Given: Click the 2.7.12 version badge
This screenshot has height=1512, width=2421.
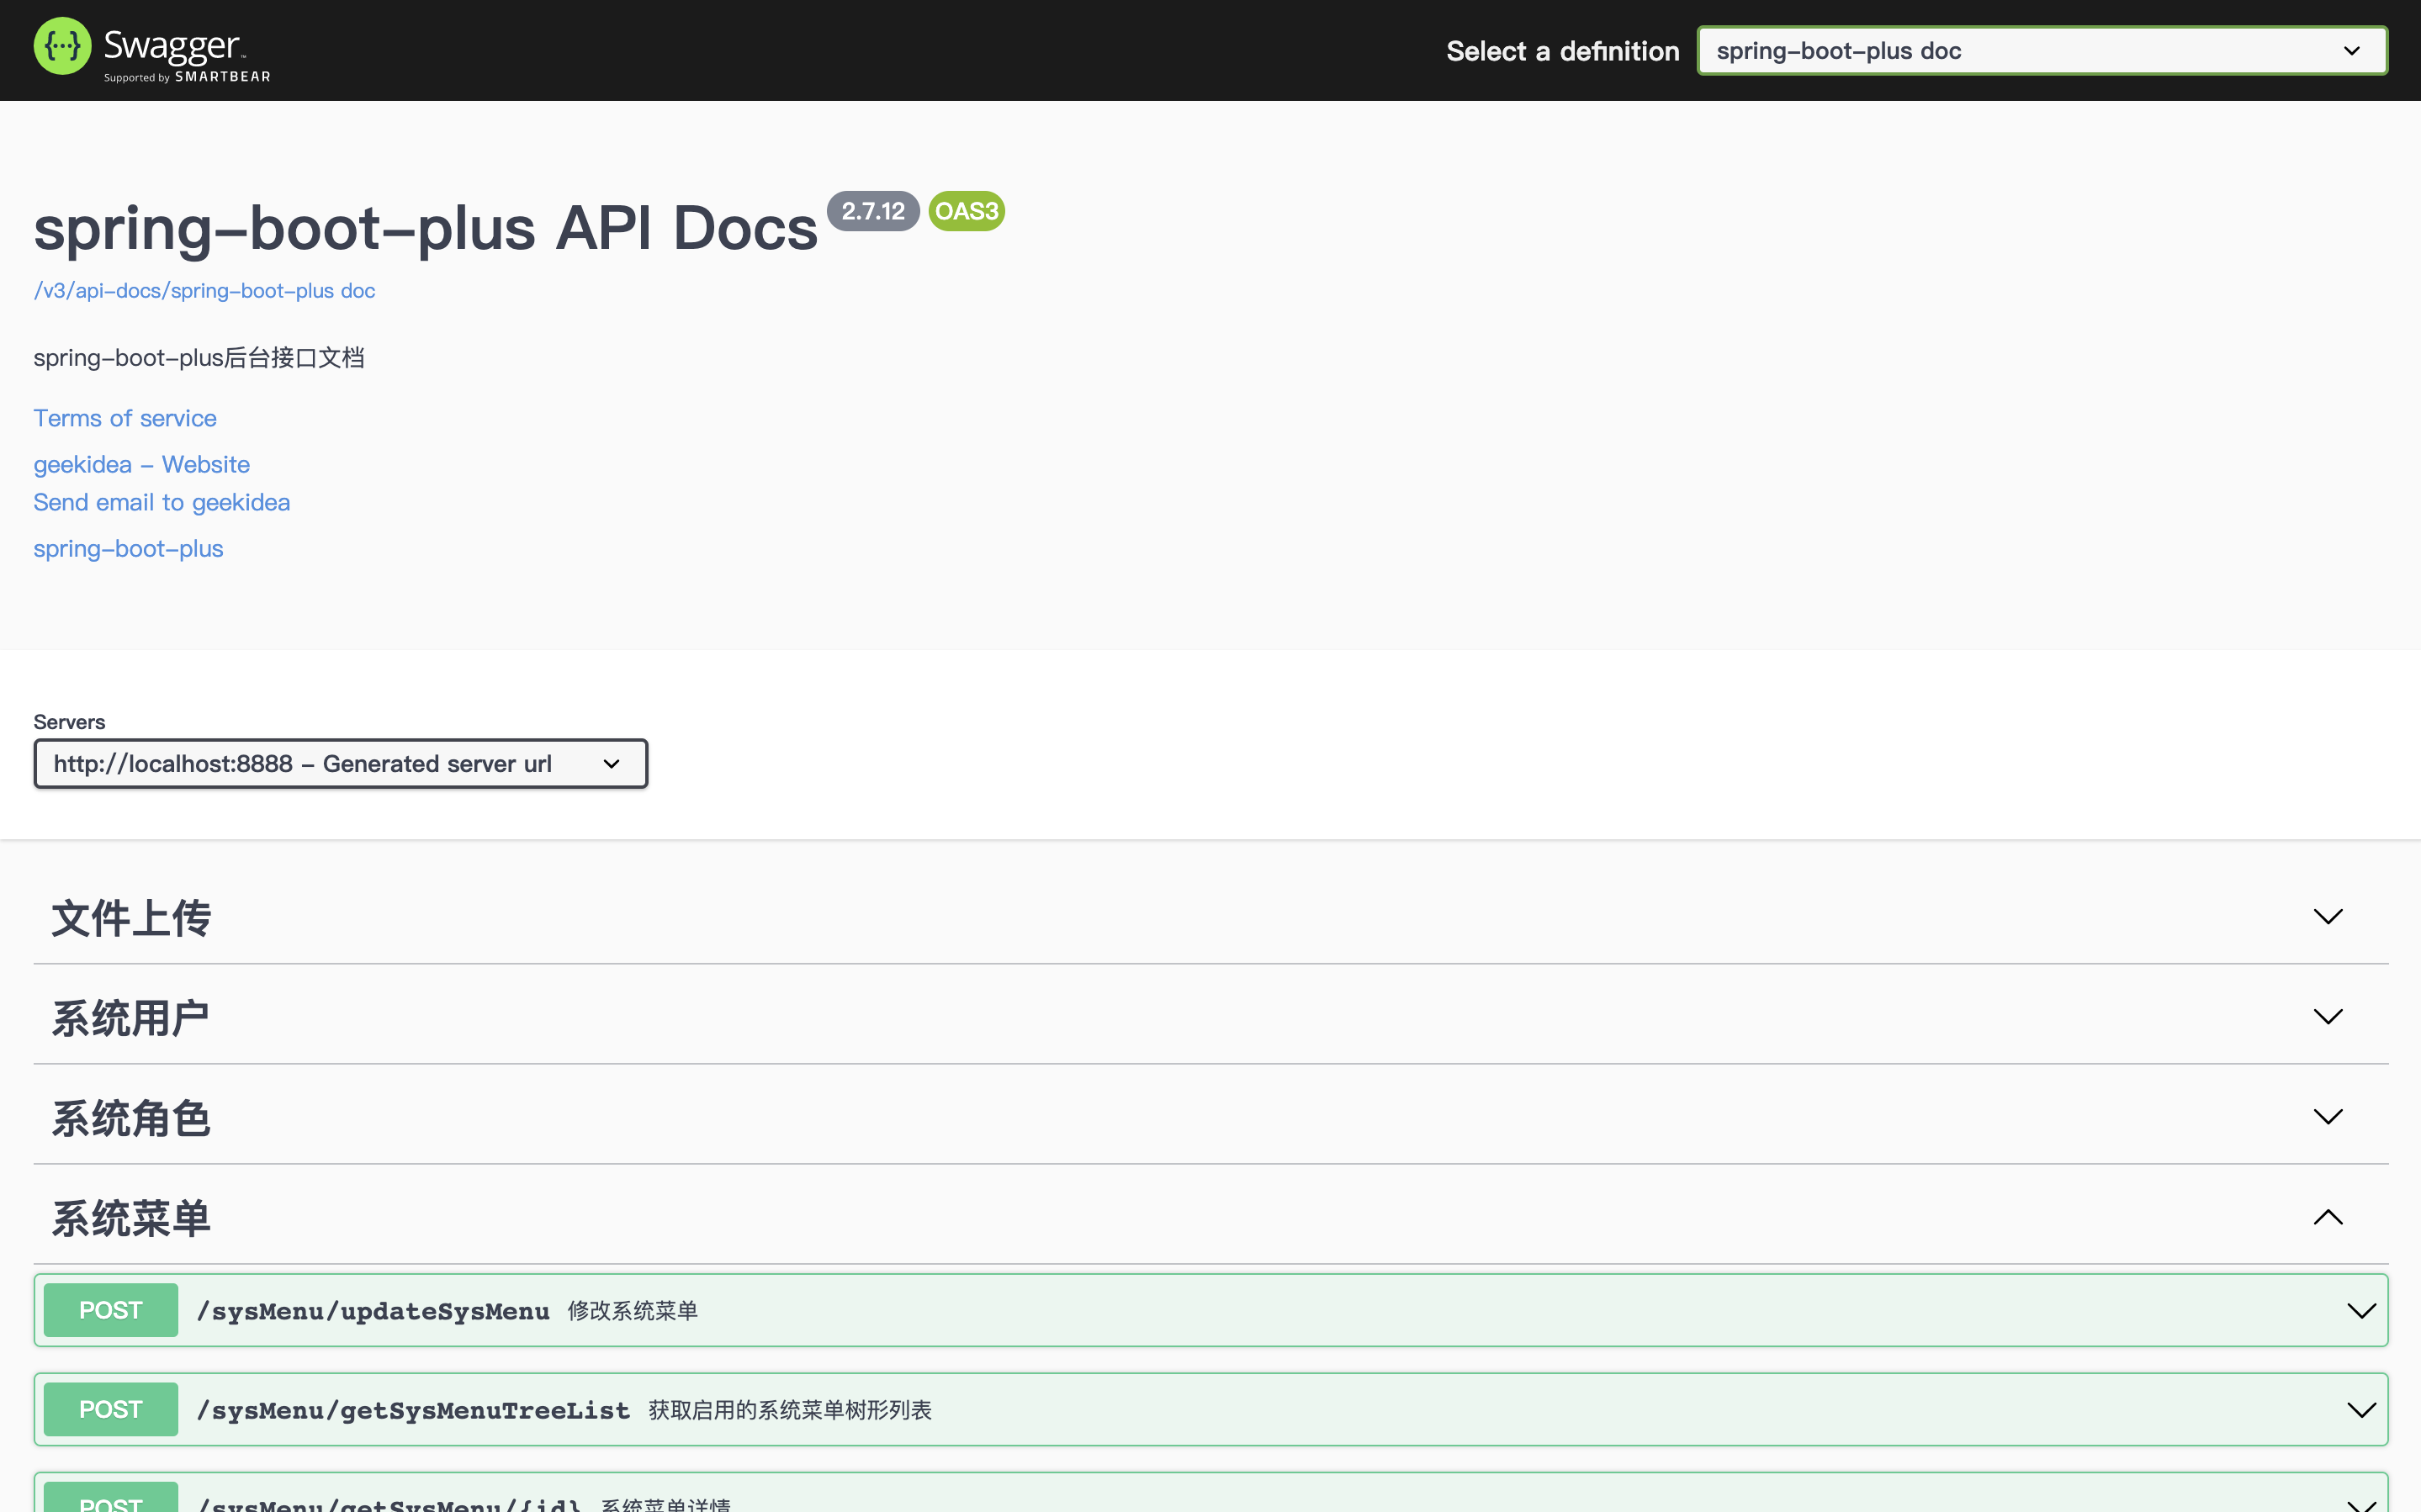Looking at the screenshot, I should click(872, 211).
